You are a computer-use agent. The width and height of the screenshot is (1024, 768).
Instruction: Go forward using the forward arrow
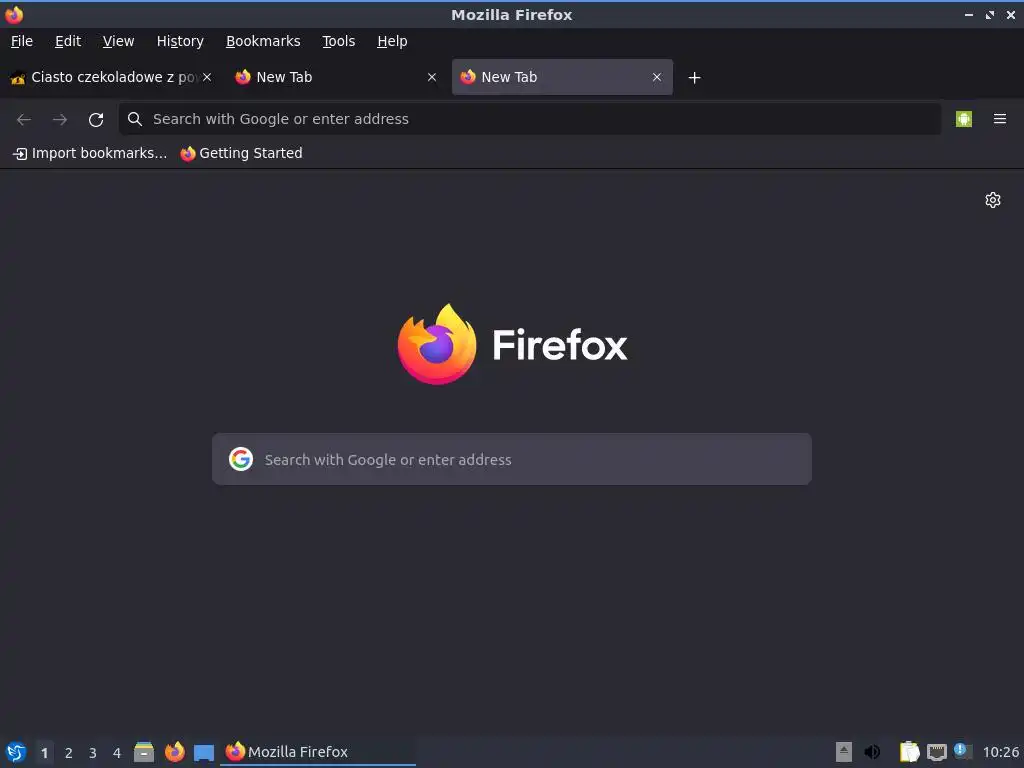60,120
